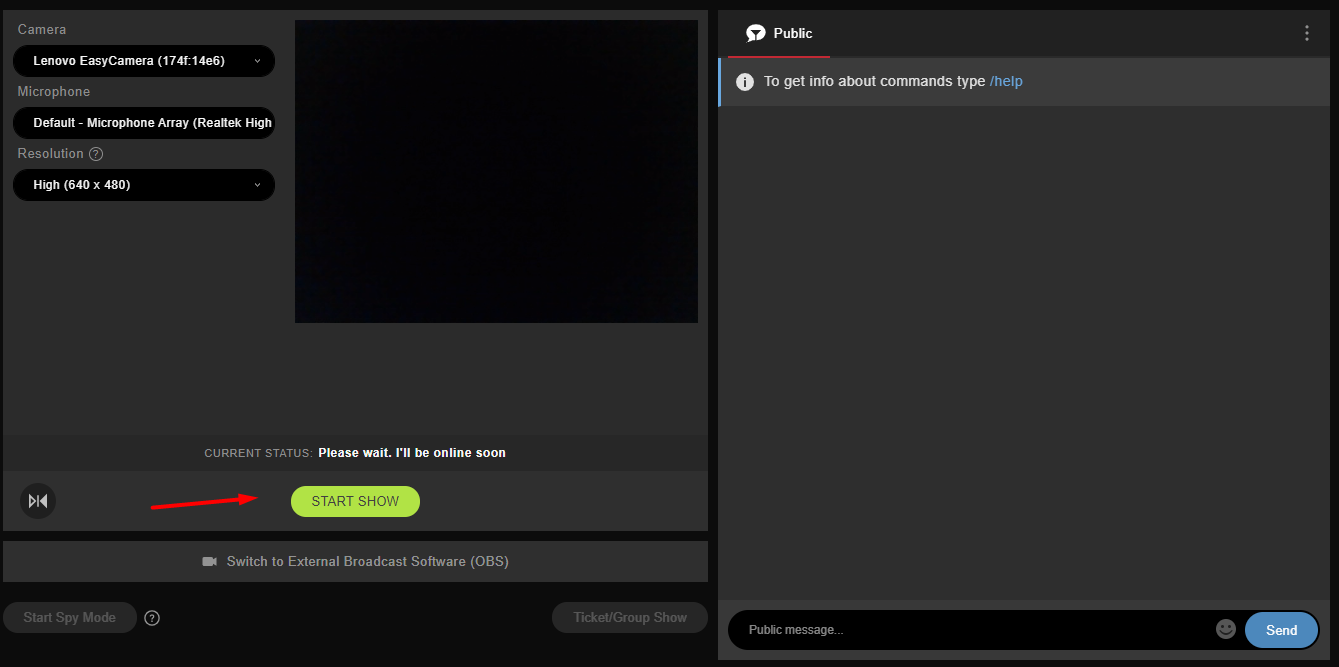Open the Resolution dropdown High (640 x 480)

pos(144,185)
